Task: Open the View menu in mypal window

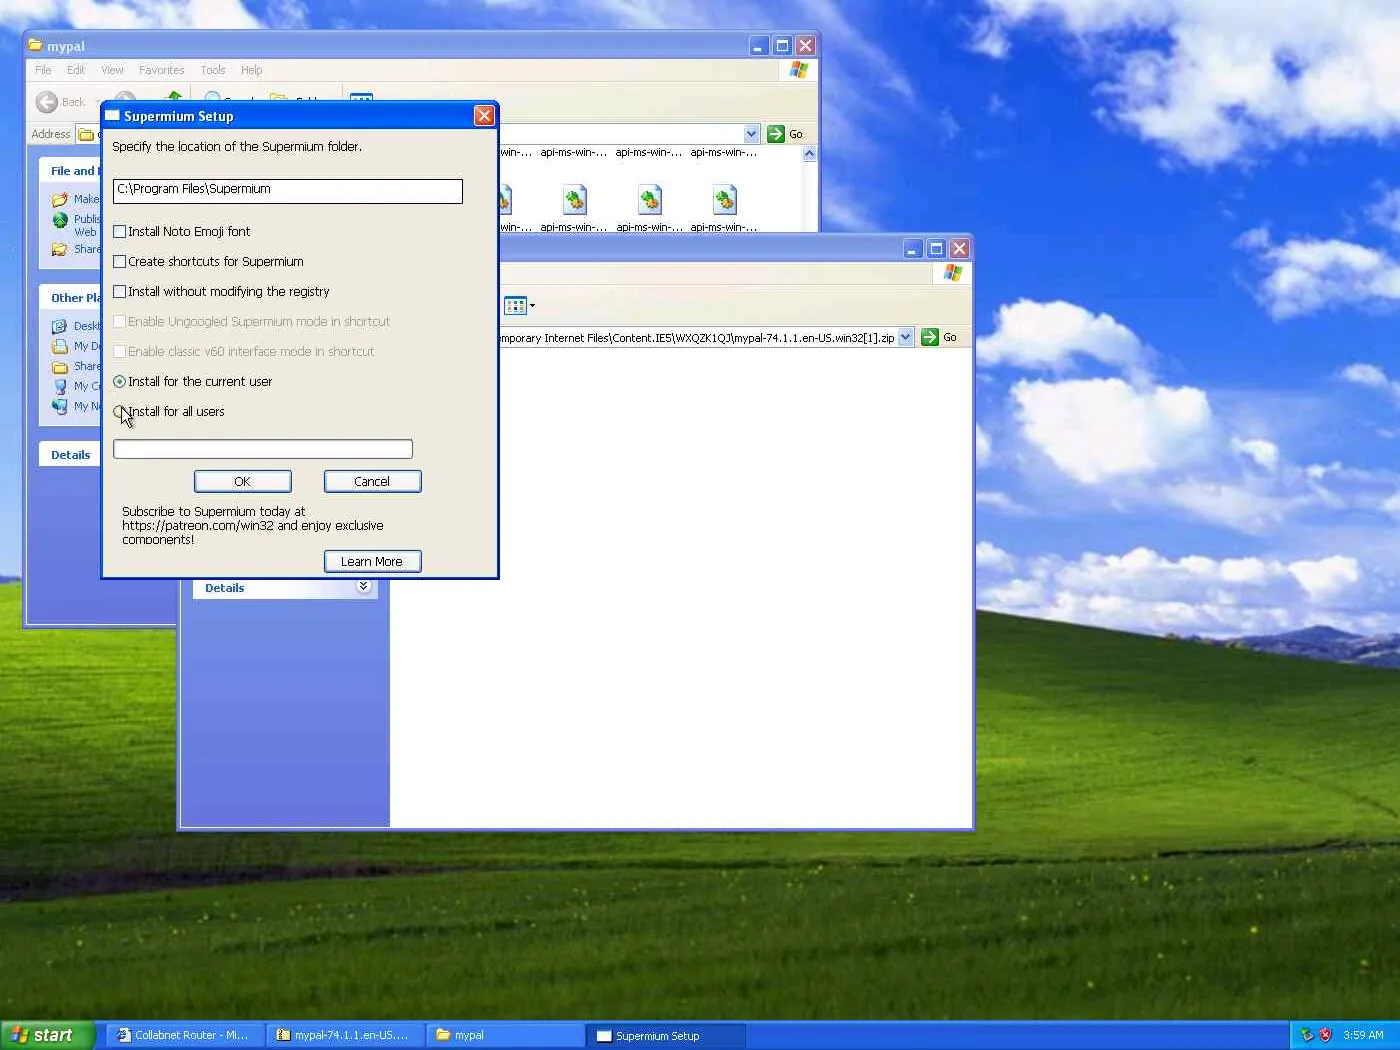Action: pos(112,70)
